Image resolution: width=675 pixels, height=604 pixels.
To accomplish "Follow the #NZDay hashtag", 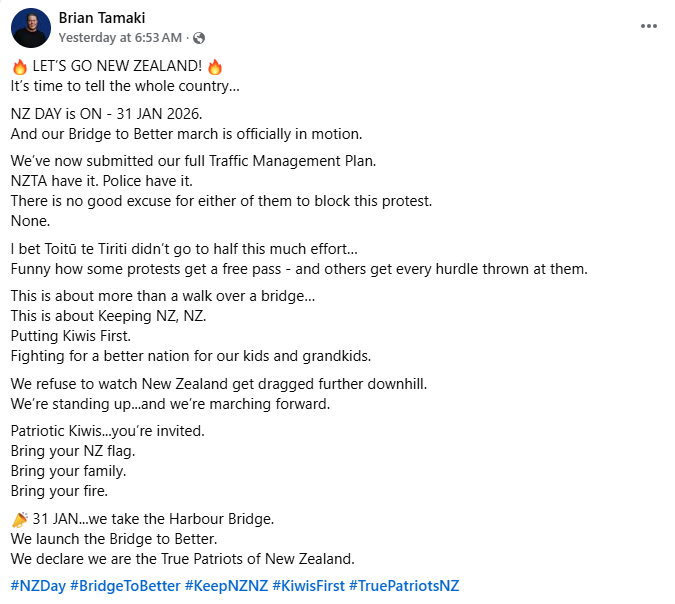I will [x=37, y=585].
